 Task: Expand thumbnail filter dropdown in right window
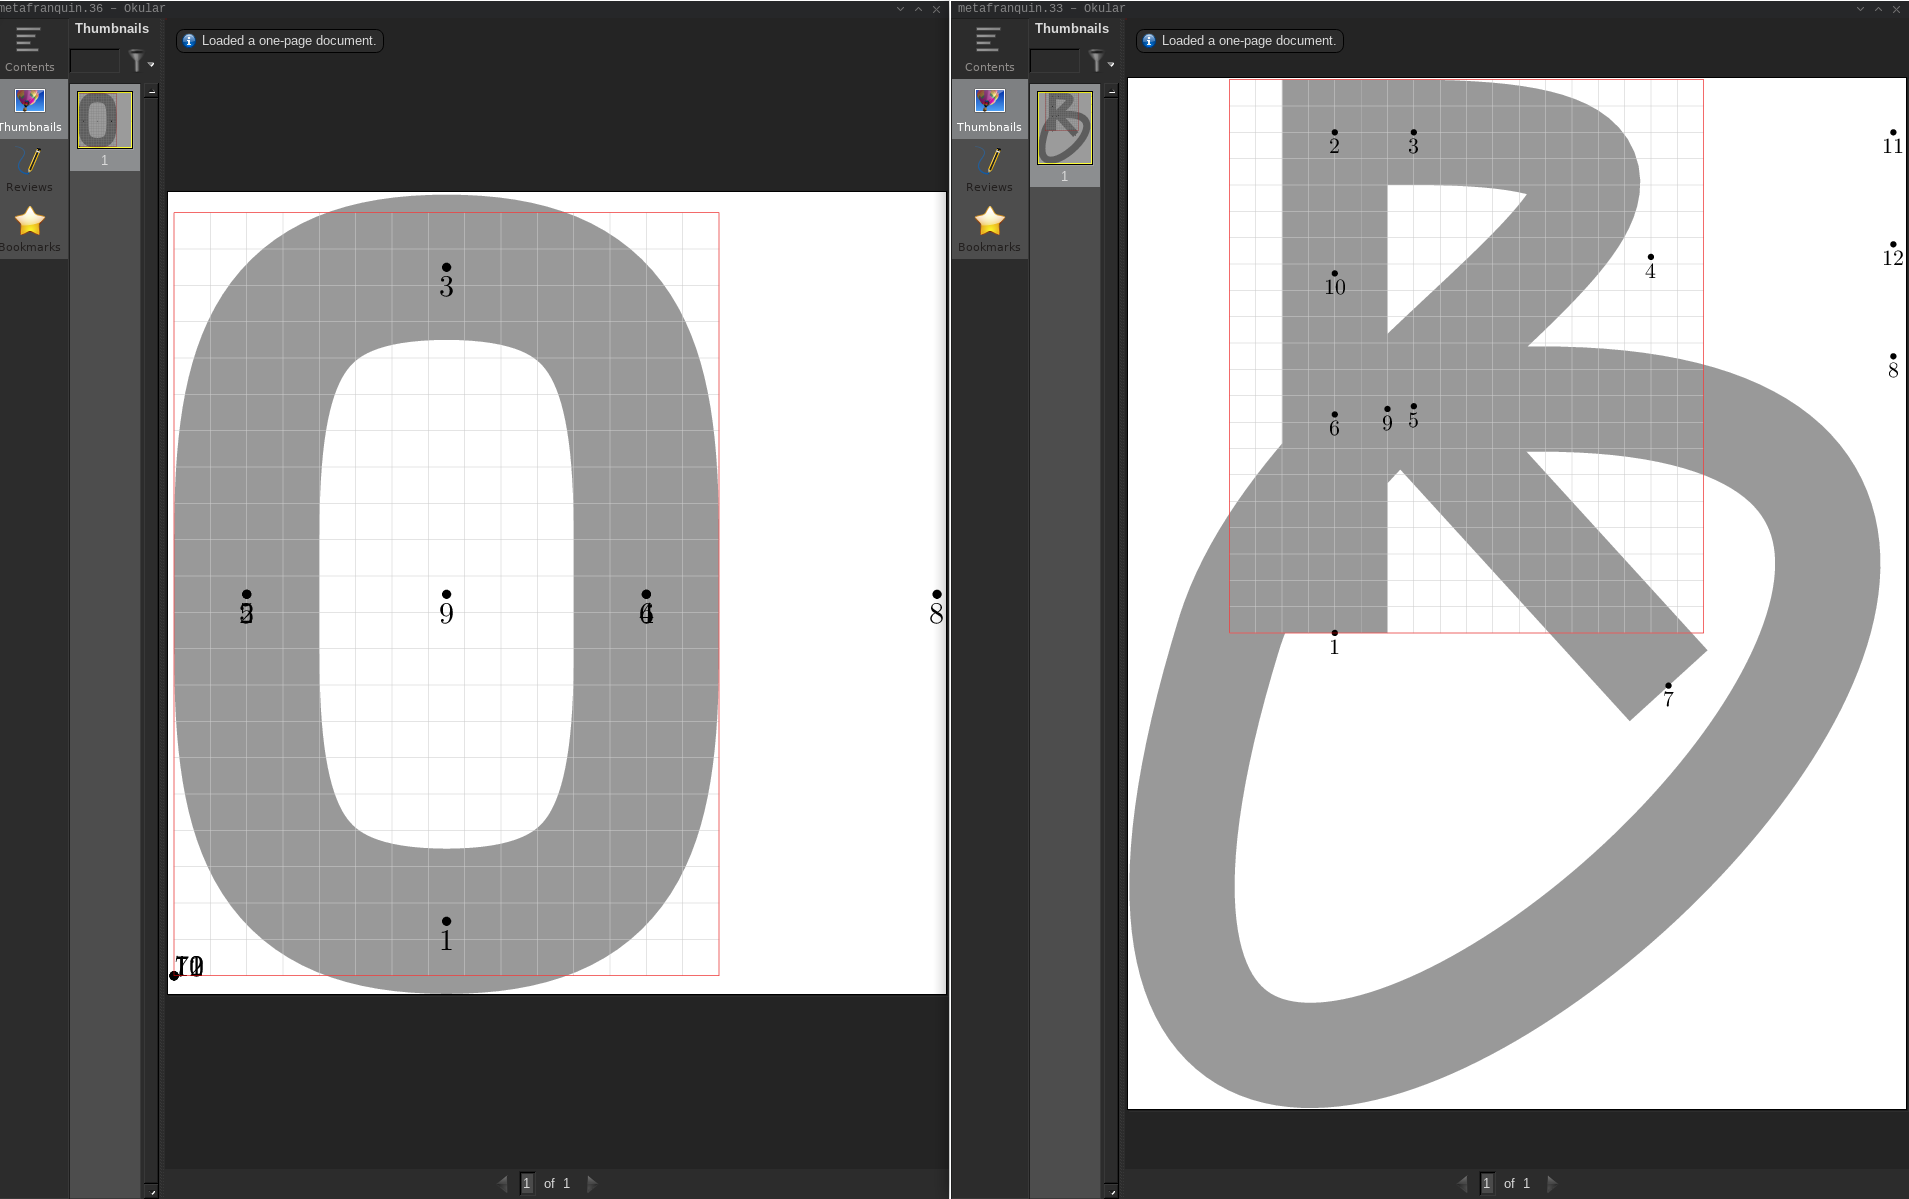pyautogui.click(x=1101, y=62)
